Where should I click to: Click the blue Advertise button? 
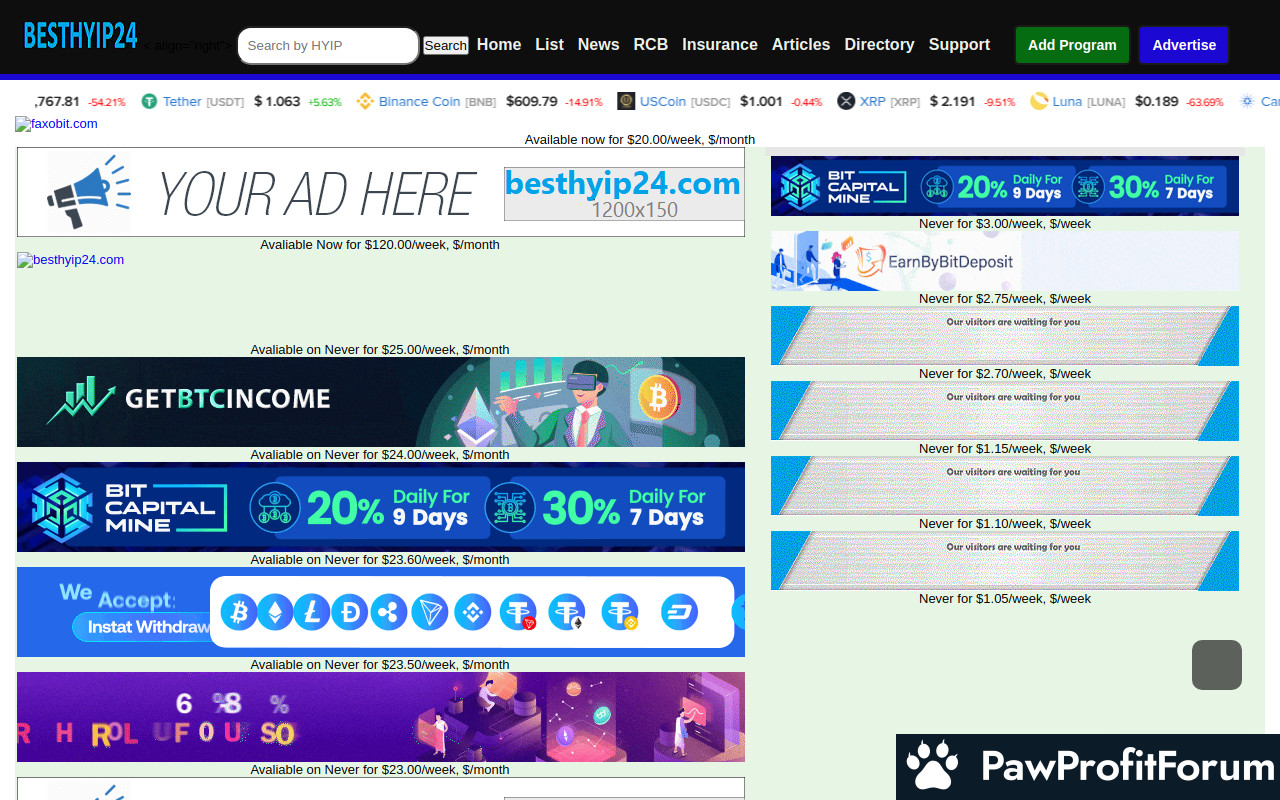coord(1184,45)
